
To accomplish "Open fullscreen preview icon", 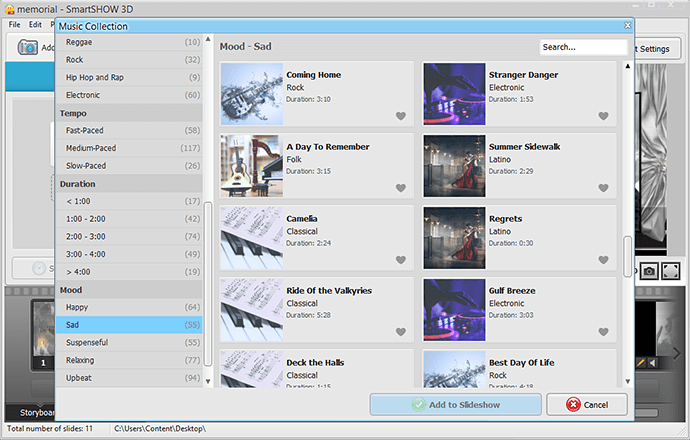I will (670, 271).
